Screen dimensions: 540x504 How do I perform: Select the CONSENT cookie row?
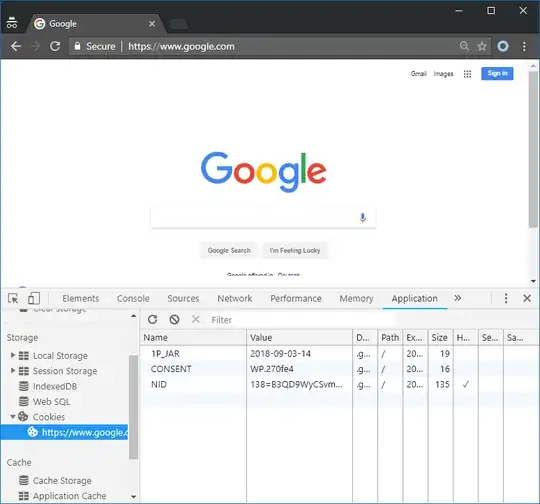pos(340,369)
